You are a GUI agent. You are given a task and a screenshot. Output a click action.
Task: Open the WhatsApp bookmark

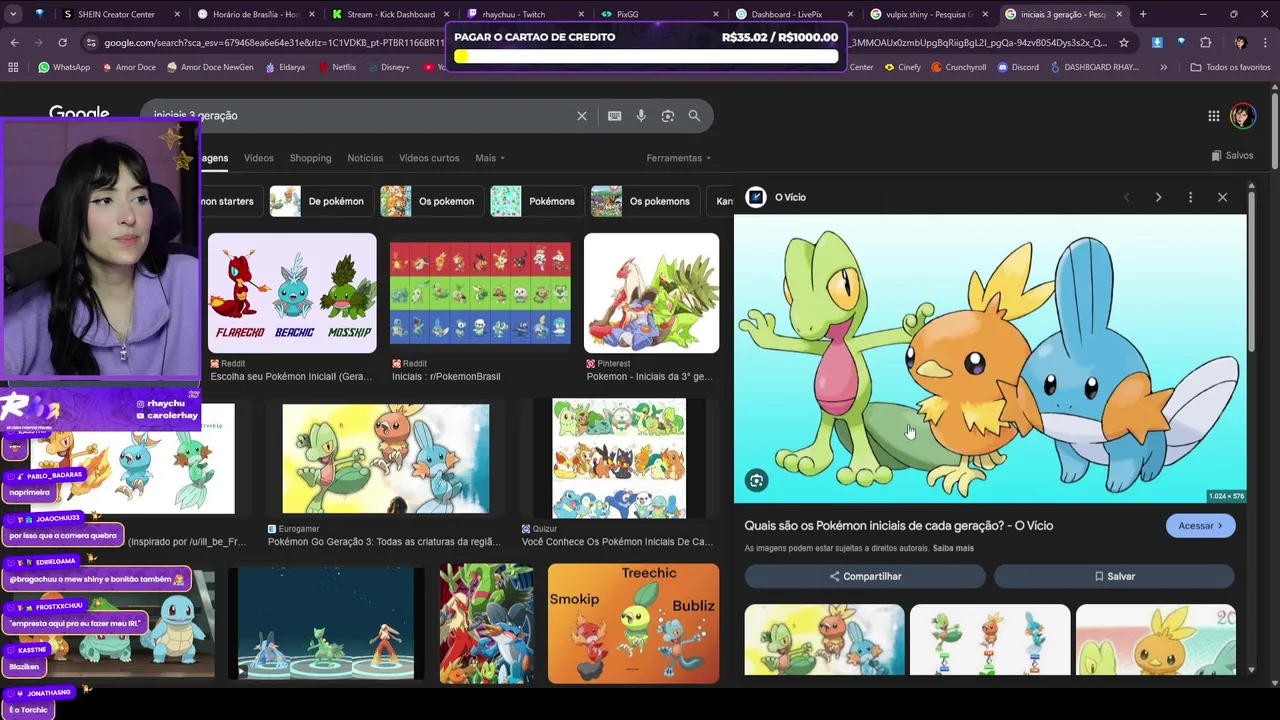[x=64, y=68]
